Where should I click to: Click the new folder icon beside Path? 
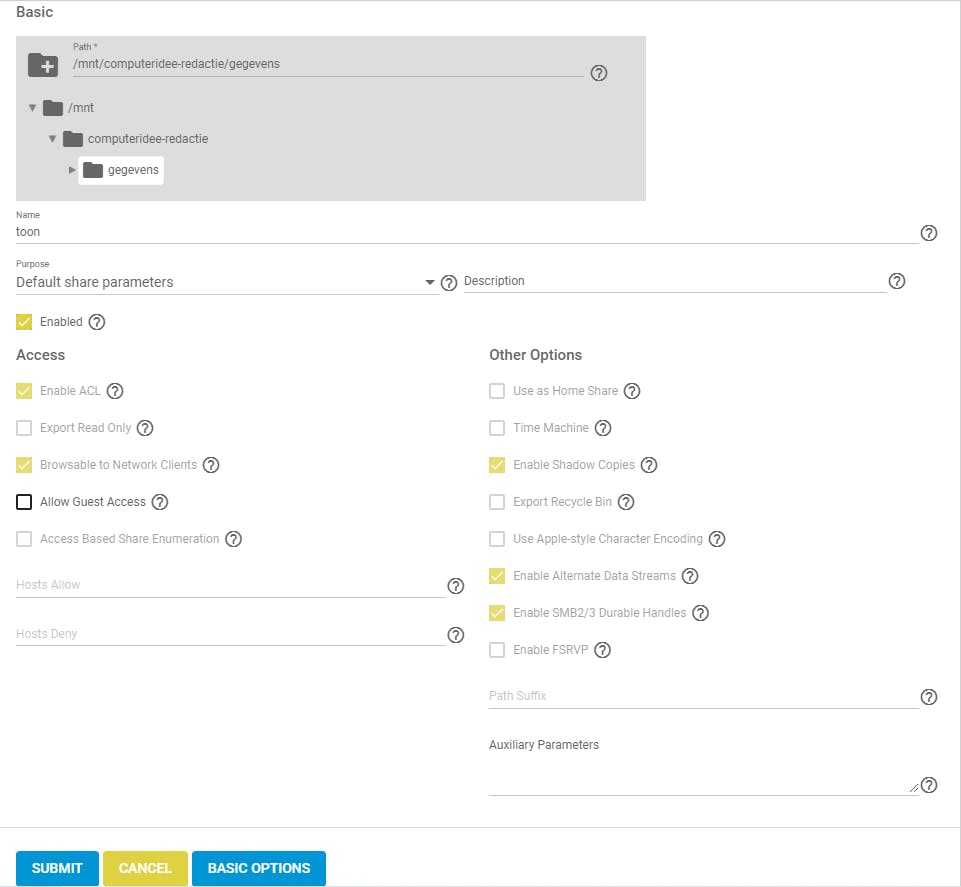pos(43,64)
